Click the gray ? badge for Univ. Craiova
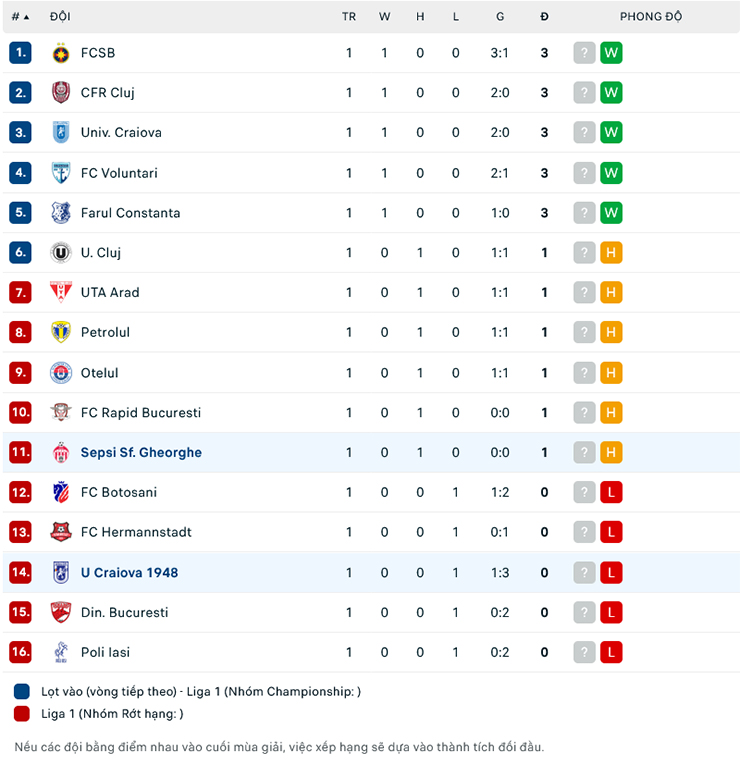 point(584,133)
